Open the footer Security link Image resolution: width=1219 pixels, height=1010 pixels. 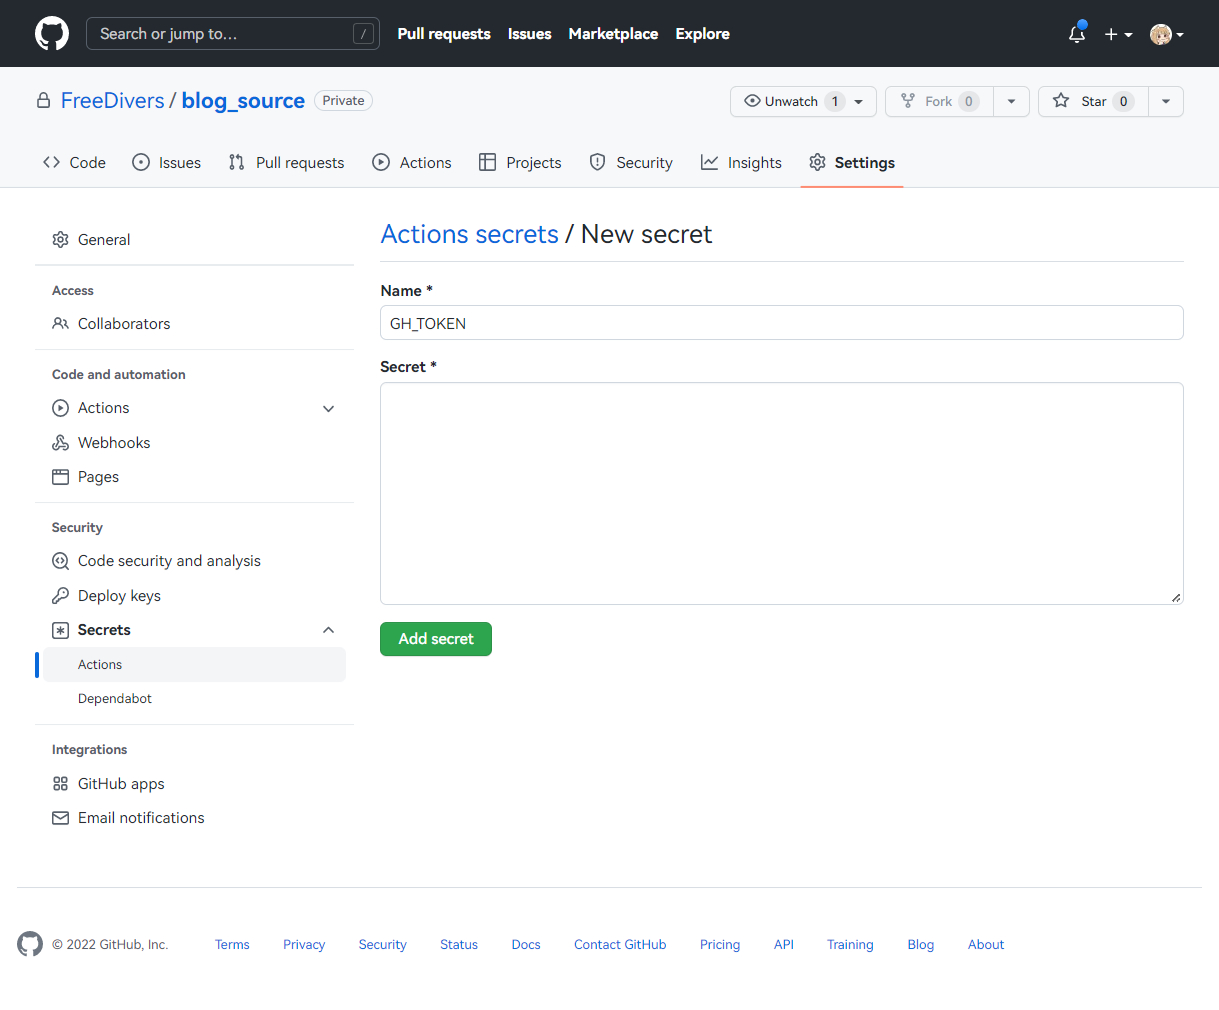[383, 945]
